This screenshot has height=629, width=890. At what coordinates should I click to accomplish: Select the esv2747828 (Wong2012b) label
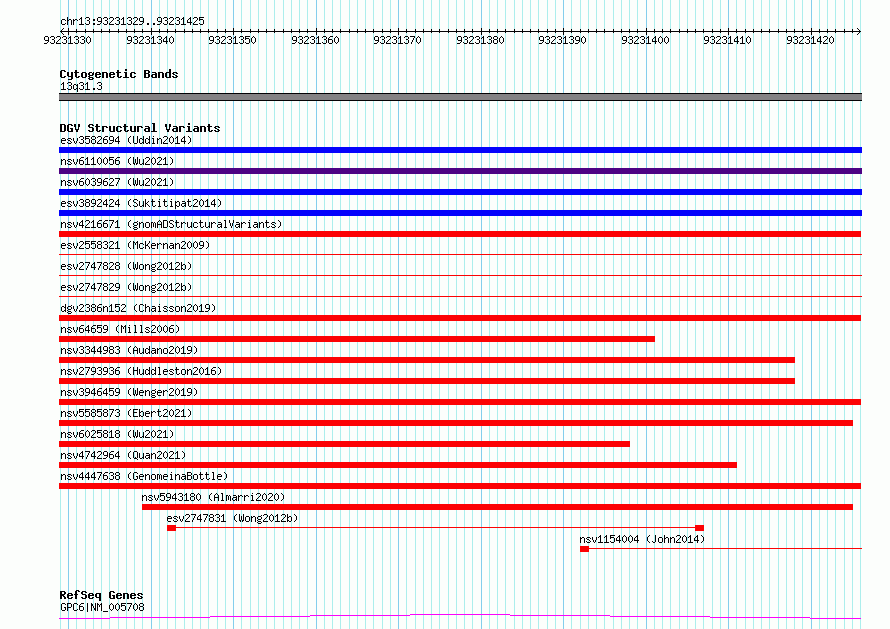[x=126, y=266]
